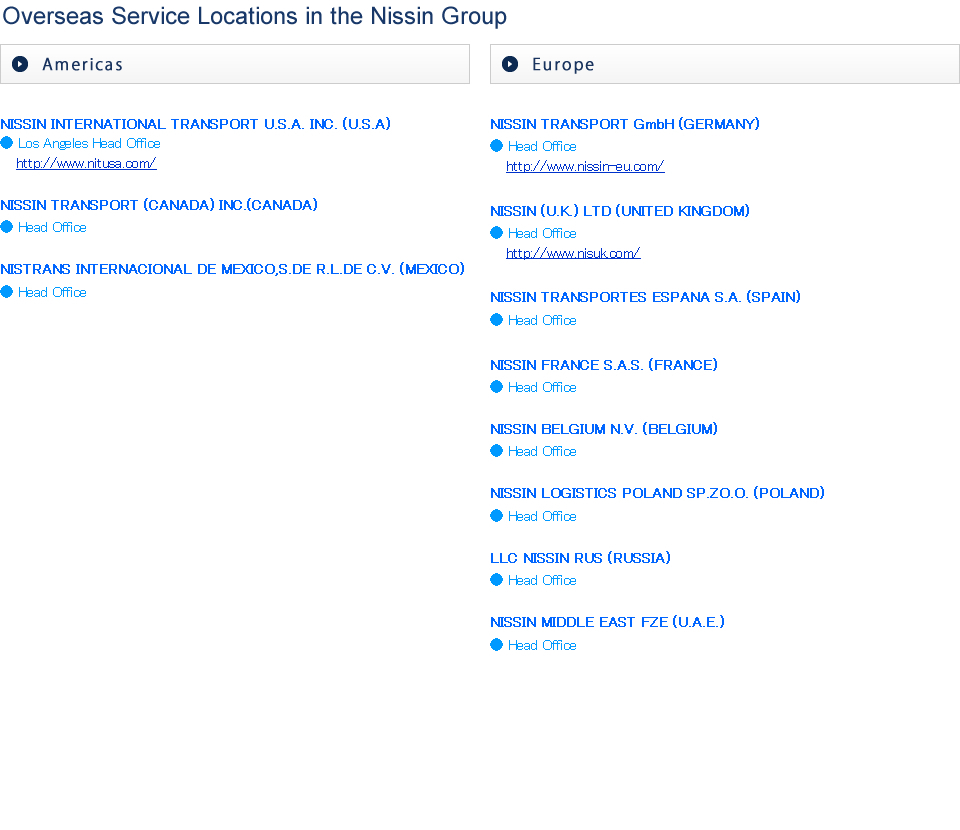Open NISSIN BELGIUM N.V. link
This screenshot has width=960, height=830.
coord(604,429)
